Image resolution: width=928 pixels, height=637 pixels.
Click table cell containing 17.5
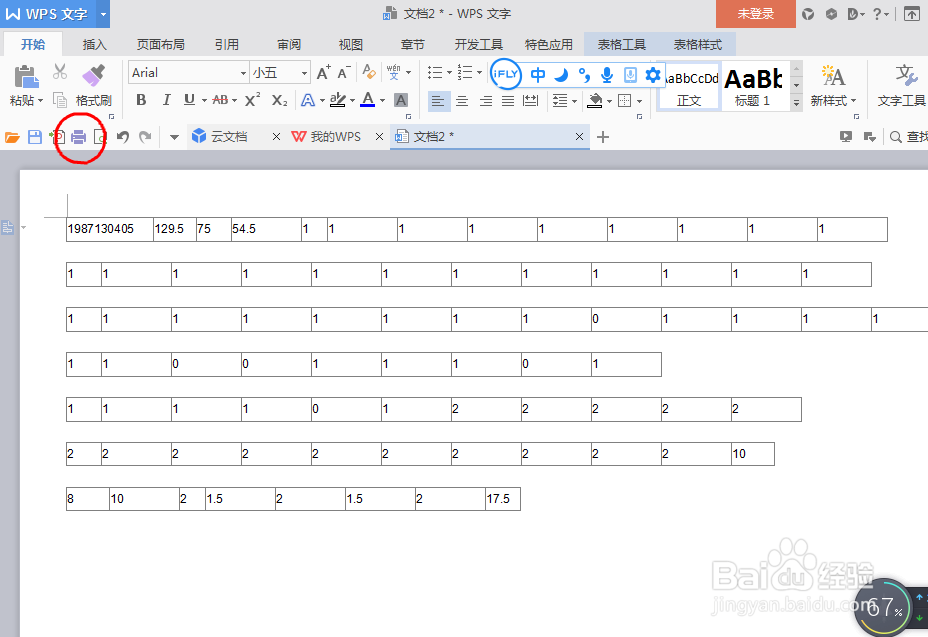click(x=502, y=498)
